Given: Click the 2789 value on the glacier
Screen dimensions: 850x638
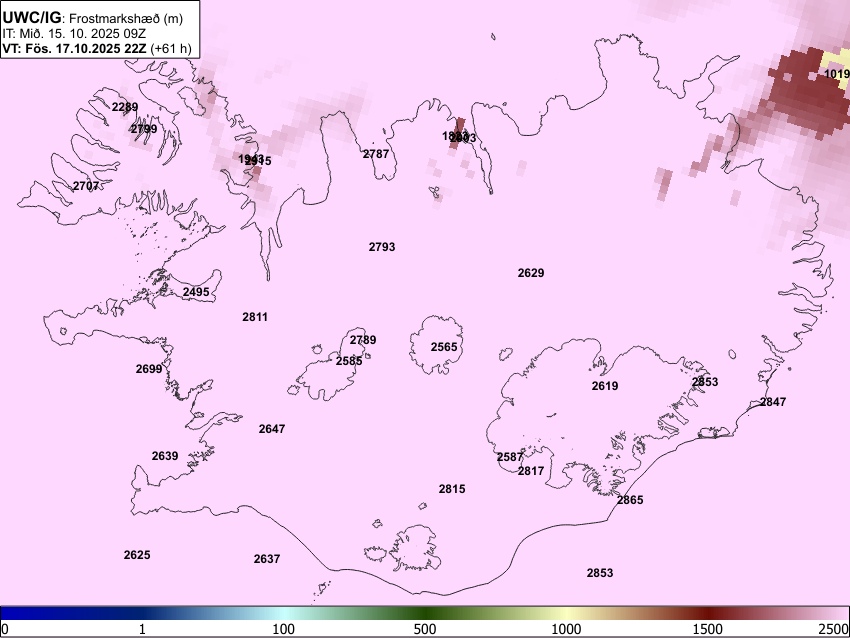Looking at the screenshot, I should [x=363, y=340].
